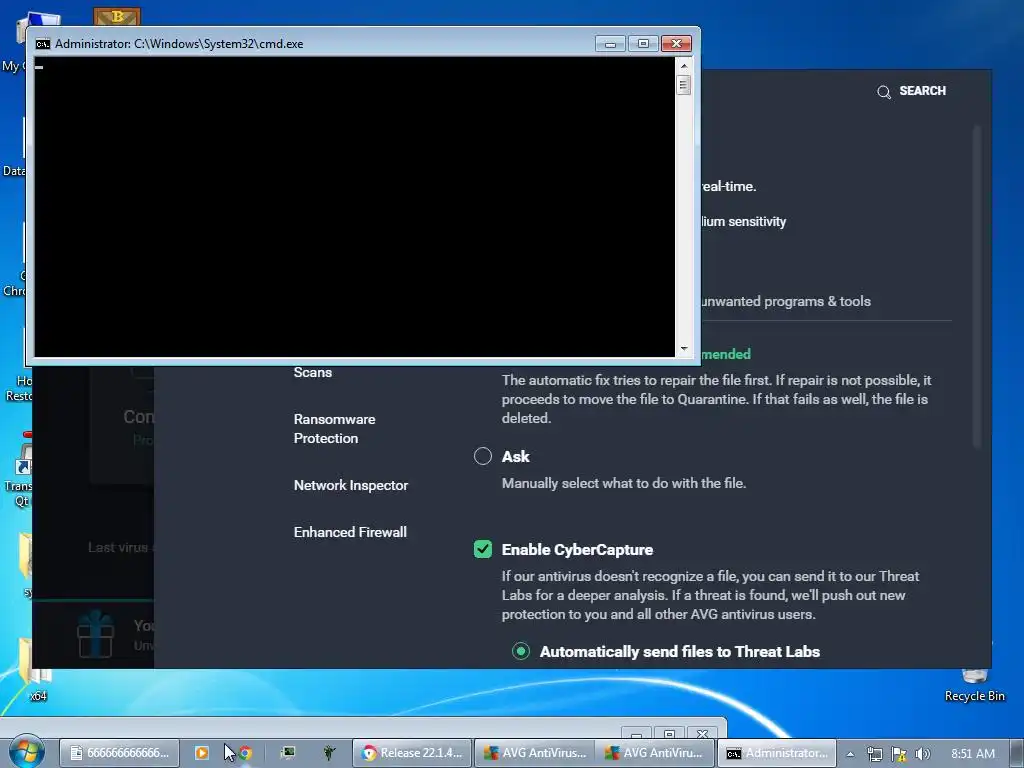Open Enhanced Firewall settings section
Image resolution: width=1024 pixels, height=768 pixels.
tap(350, 532)
